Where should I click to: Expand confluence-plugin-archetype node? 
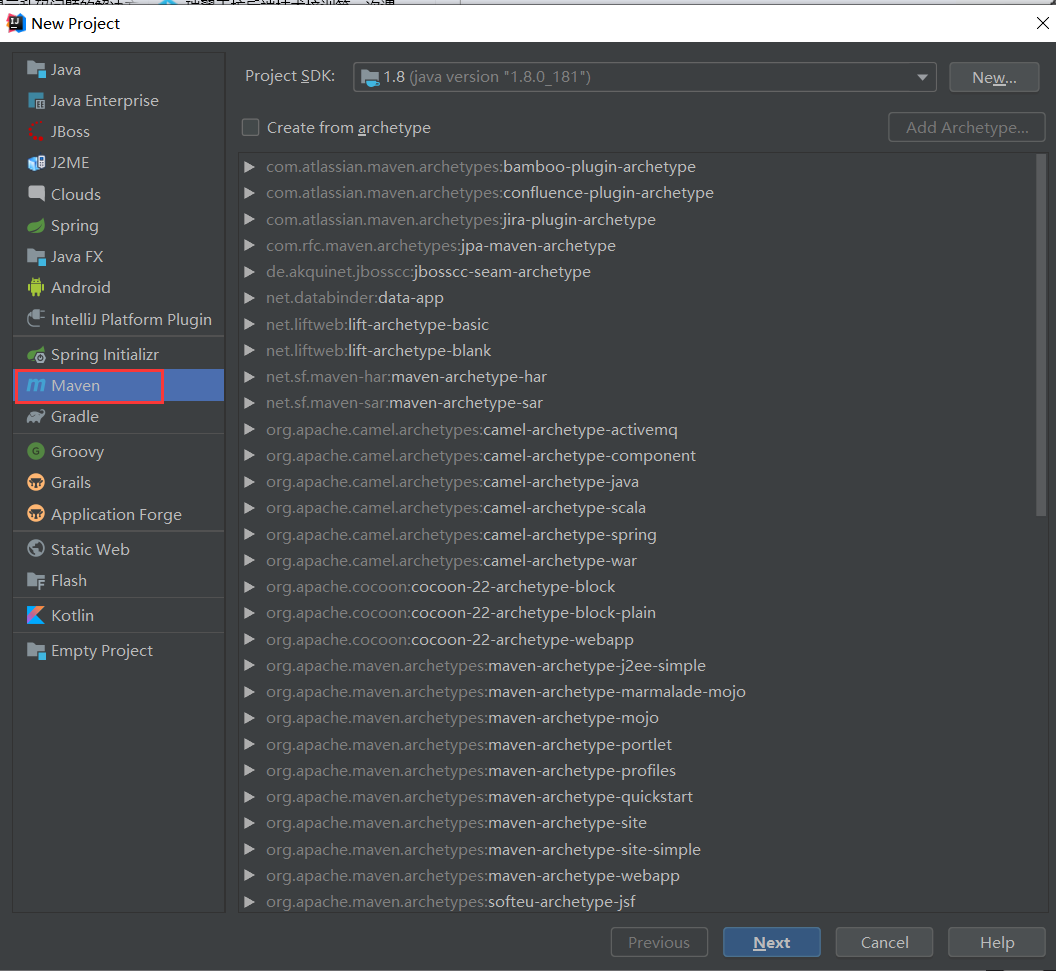[x=249, y=193]
